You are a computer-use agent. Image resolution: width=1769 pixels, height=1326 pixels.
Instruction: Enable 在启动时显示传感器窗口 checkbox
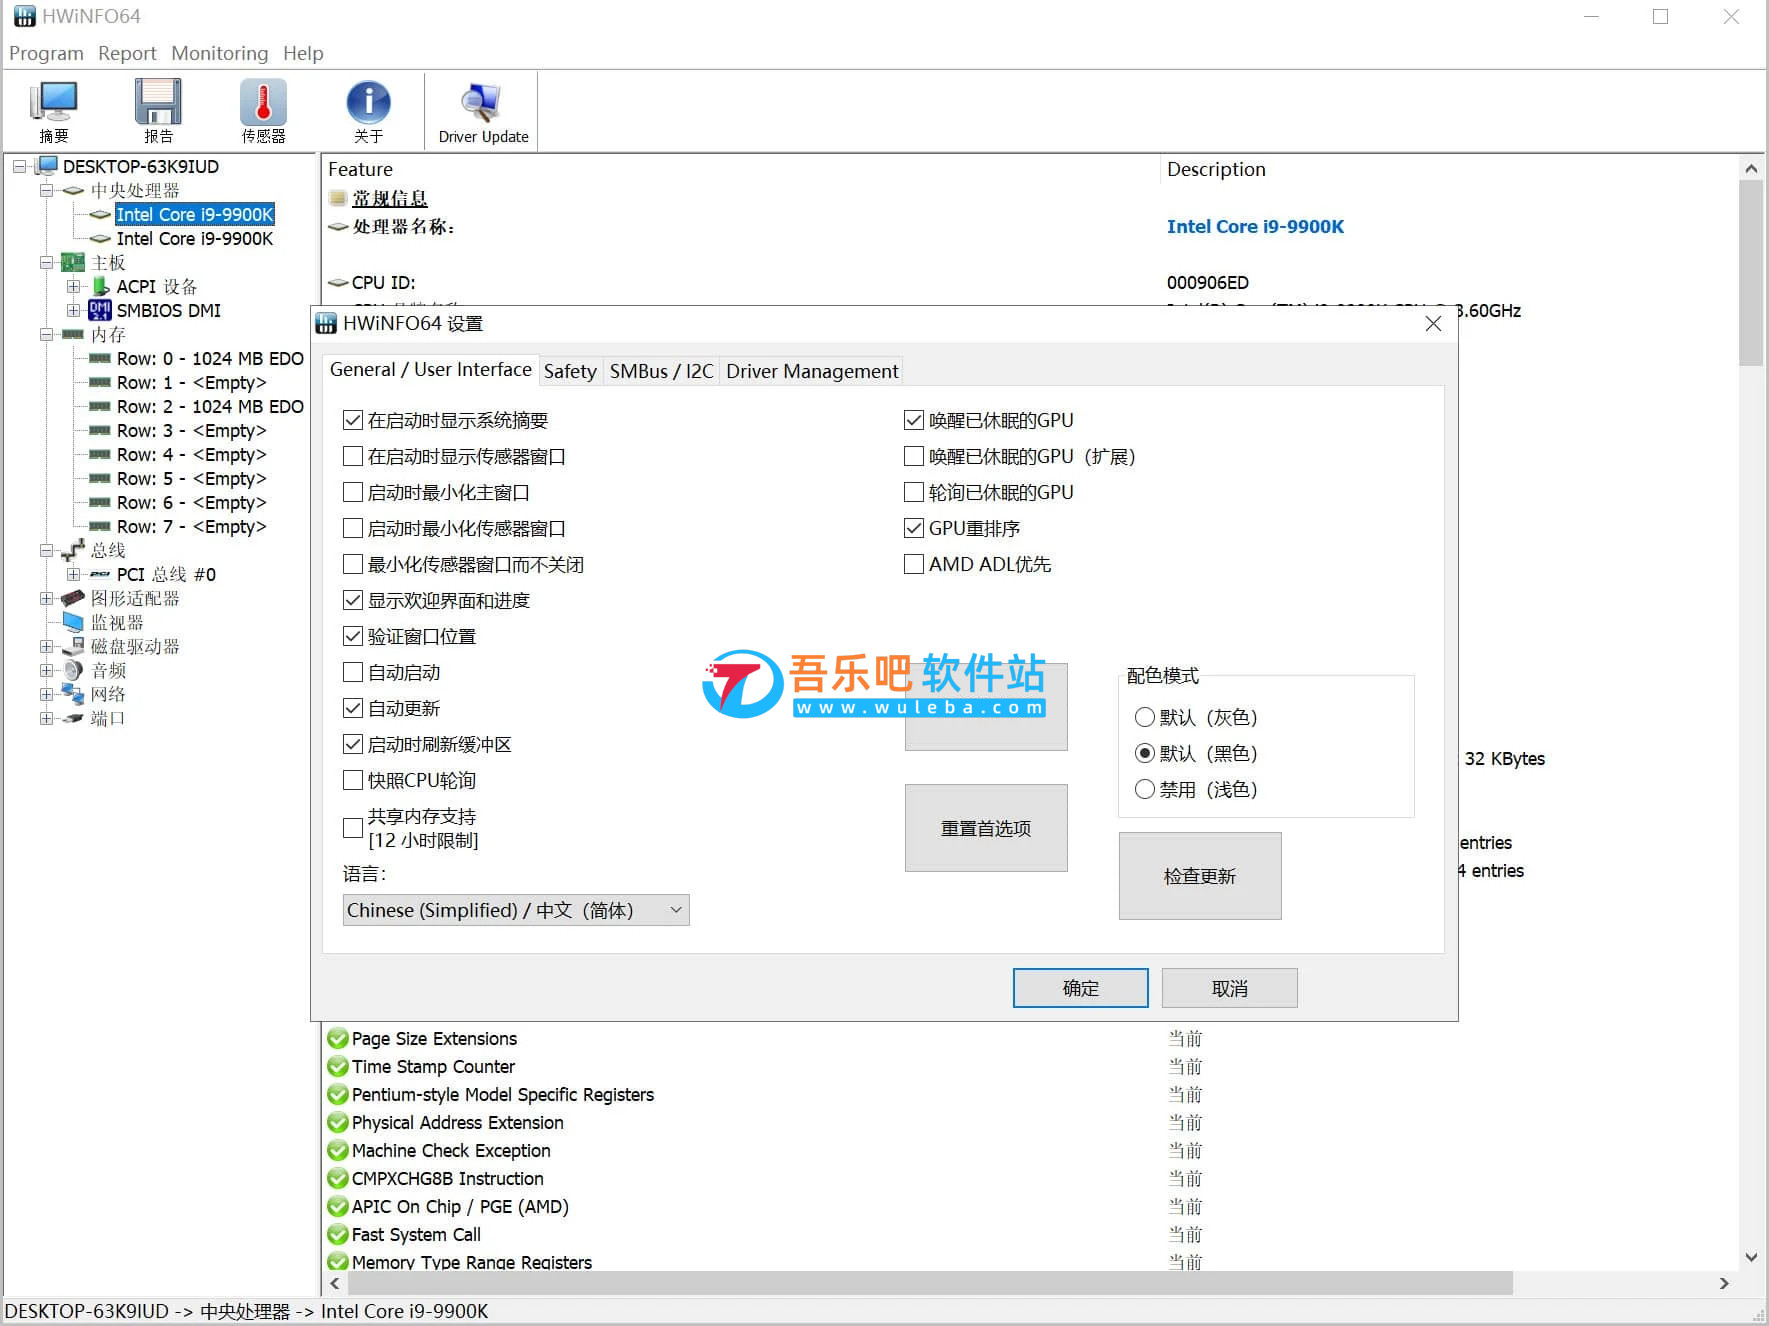[352, 456]
